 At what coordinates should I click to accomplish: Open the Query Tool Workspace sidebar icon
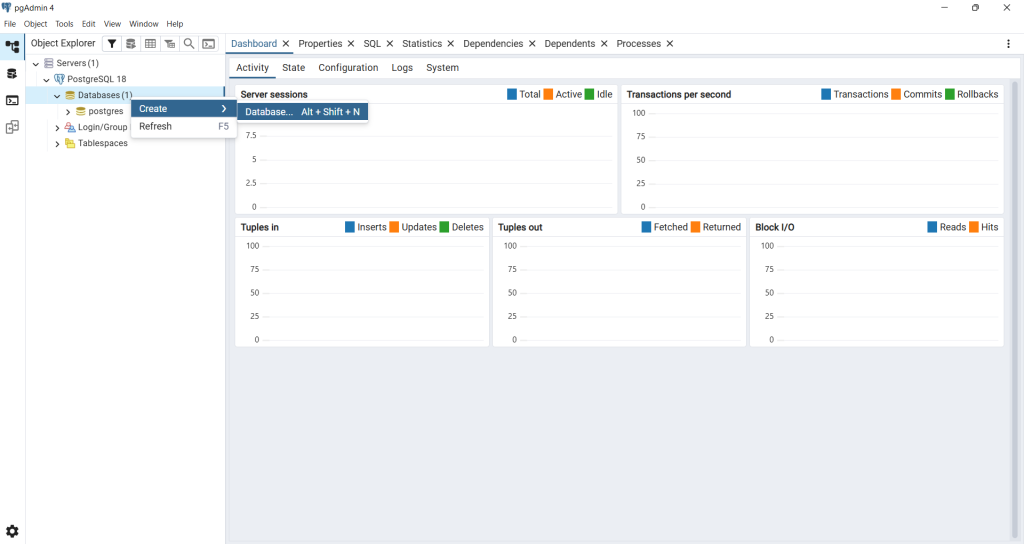click(x=12, y=73)
